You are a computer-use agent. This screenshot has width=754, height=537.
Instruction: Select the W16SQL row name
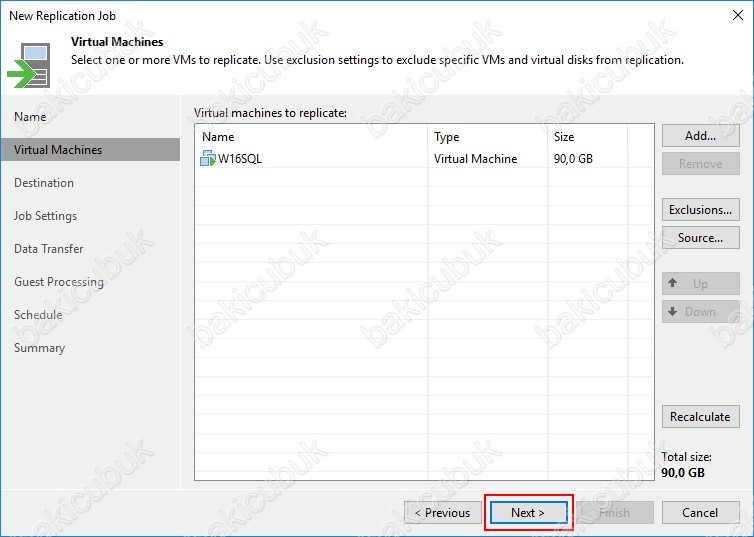(239, 159)
